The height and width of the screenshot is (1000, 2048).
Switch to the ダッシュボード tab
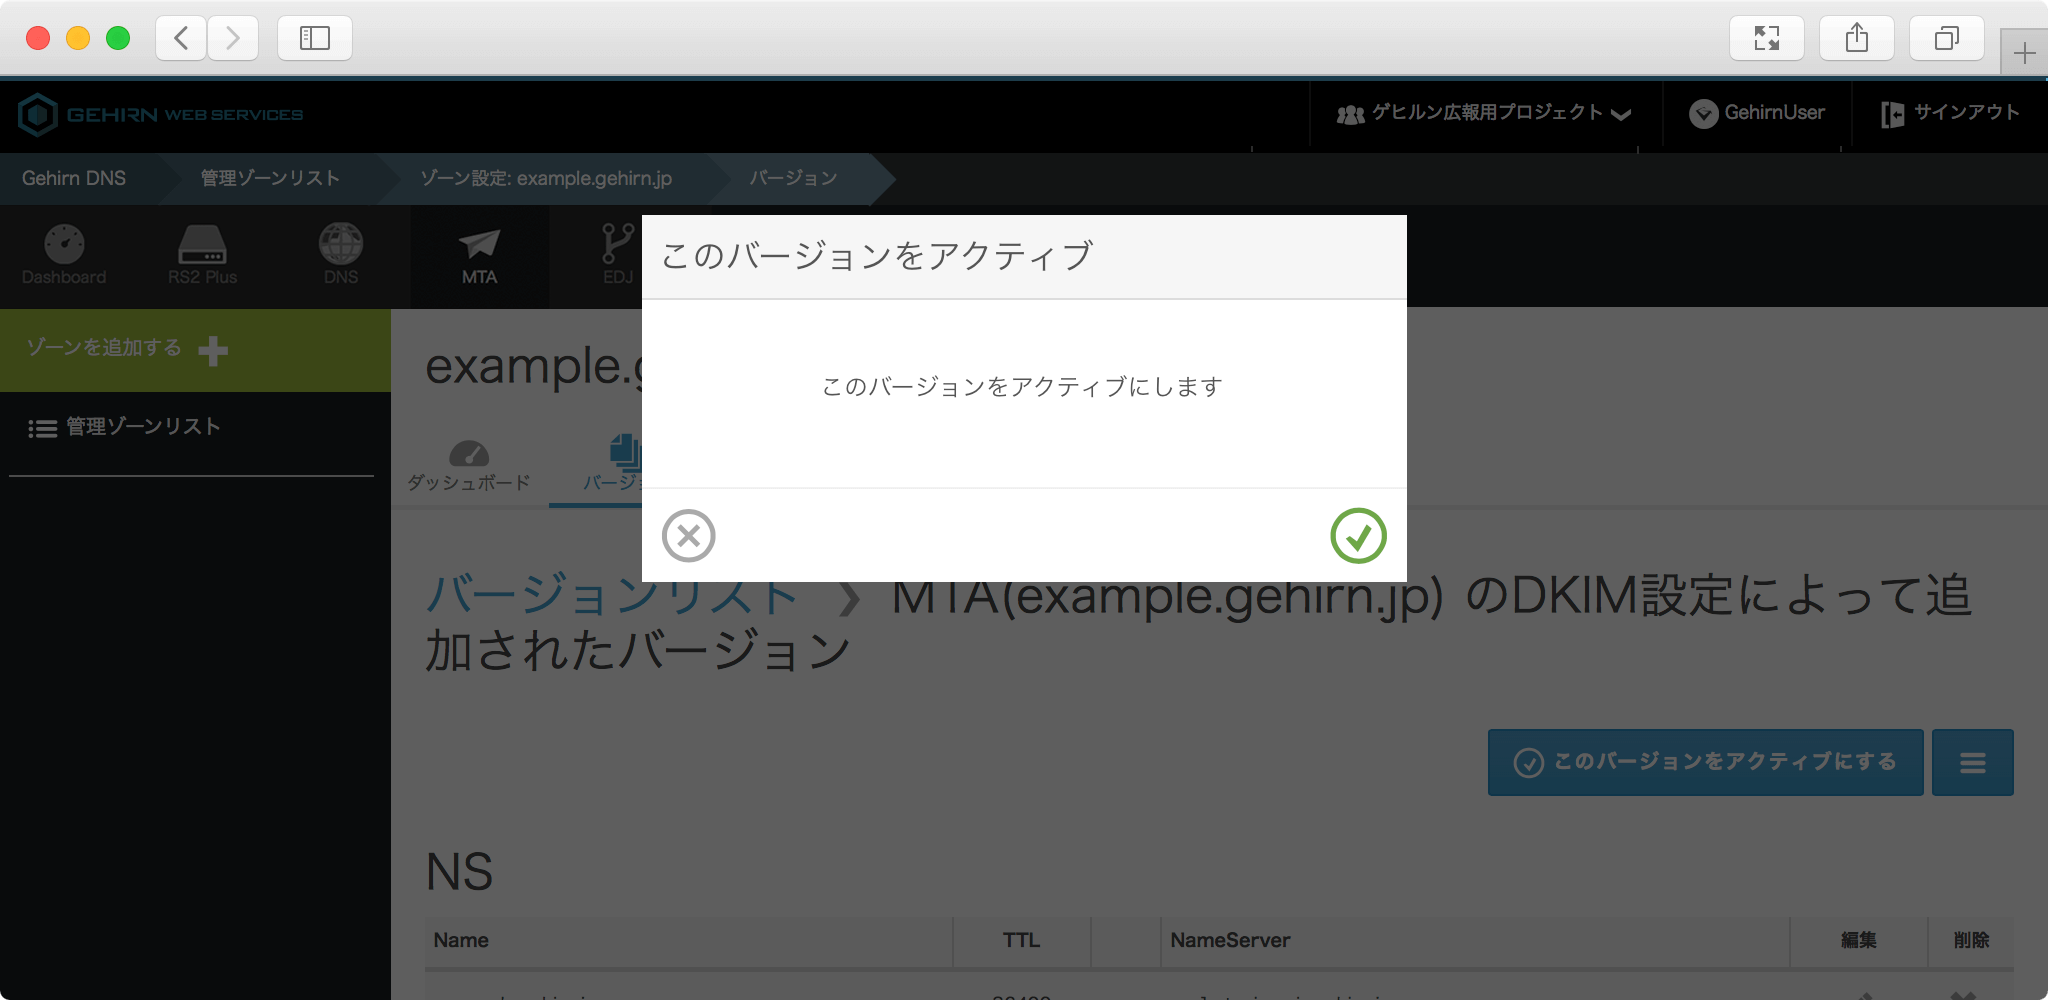tap(469, 467)
